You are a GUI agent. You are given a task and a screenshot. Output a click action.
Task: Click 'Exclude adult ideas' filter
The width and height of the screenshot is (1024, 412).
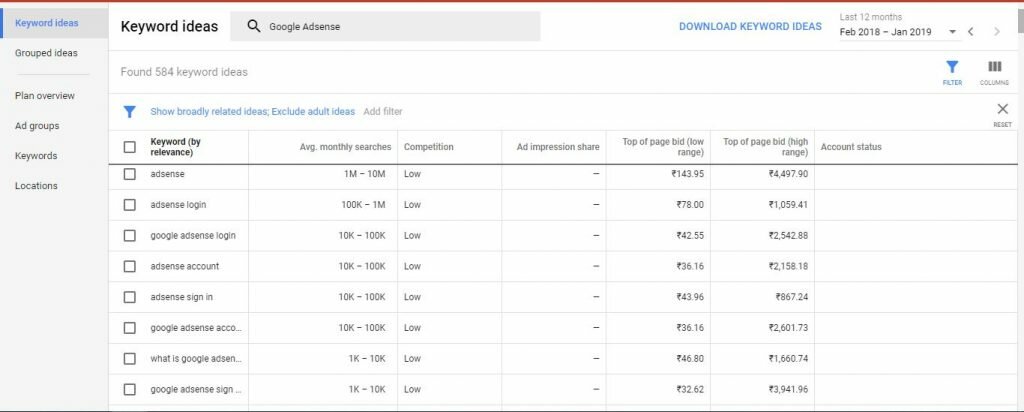point(313,112)
